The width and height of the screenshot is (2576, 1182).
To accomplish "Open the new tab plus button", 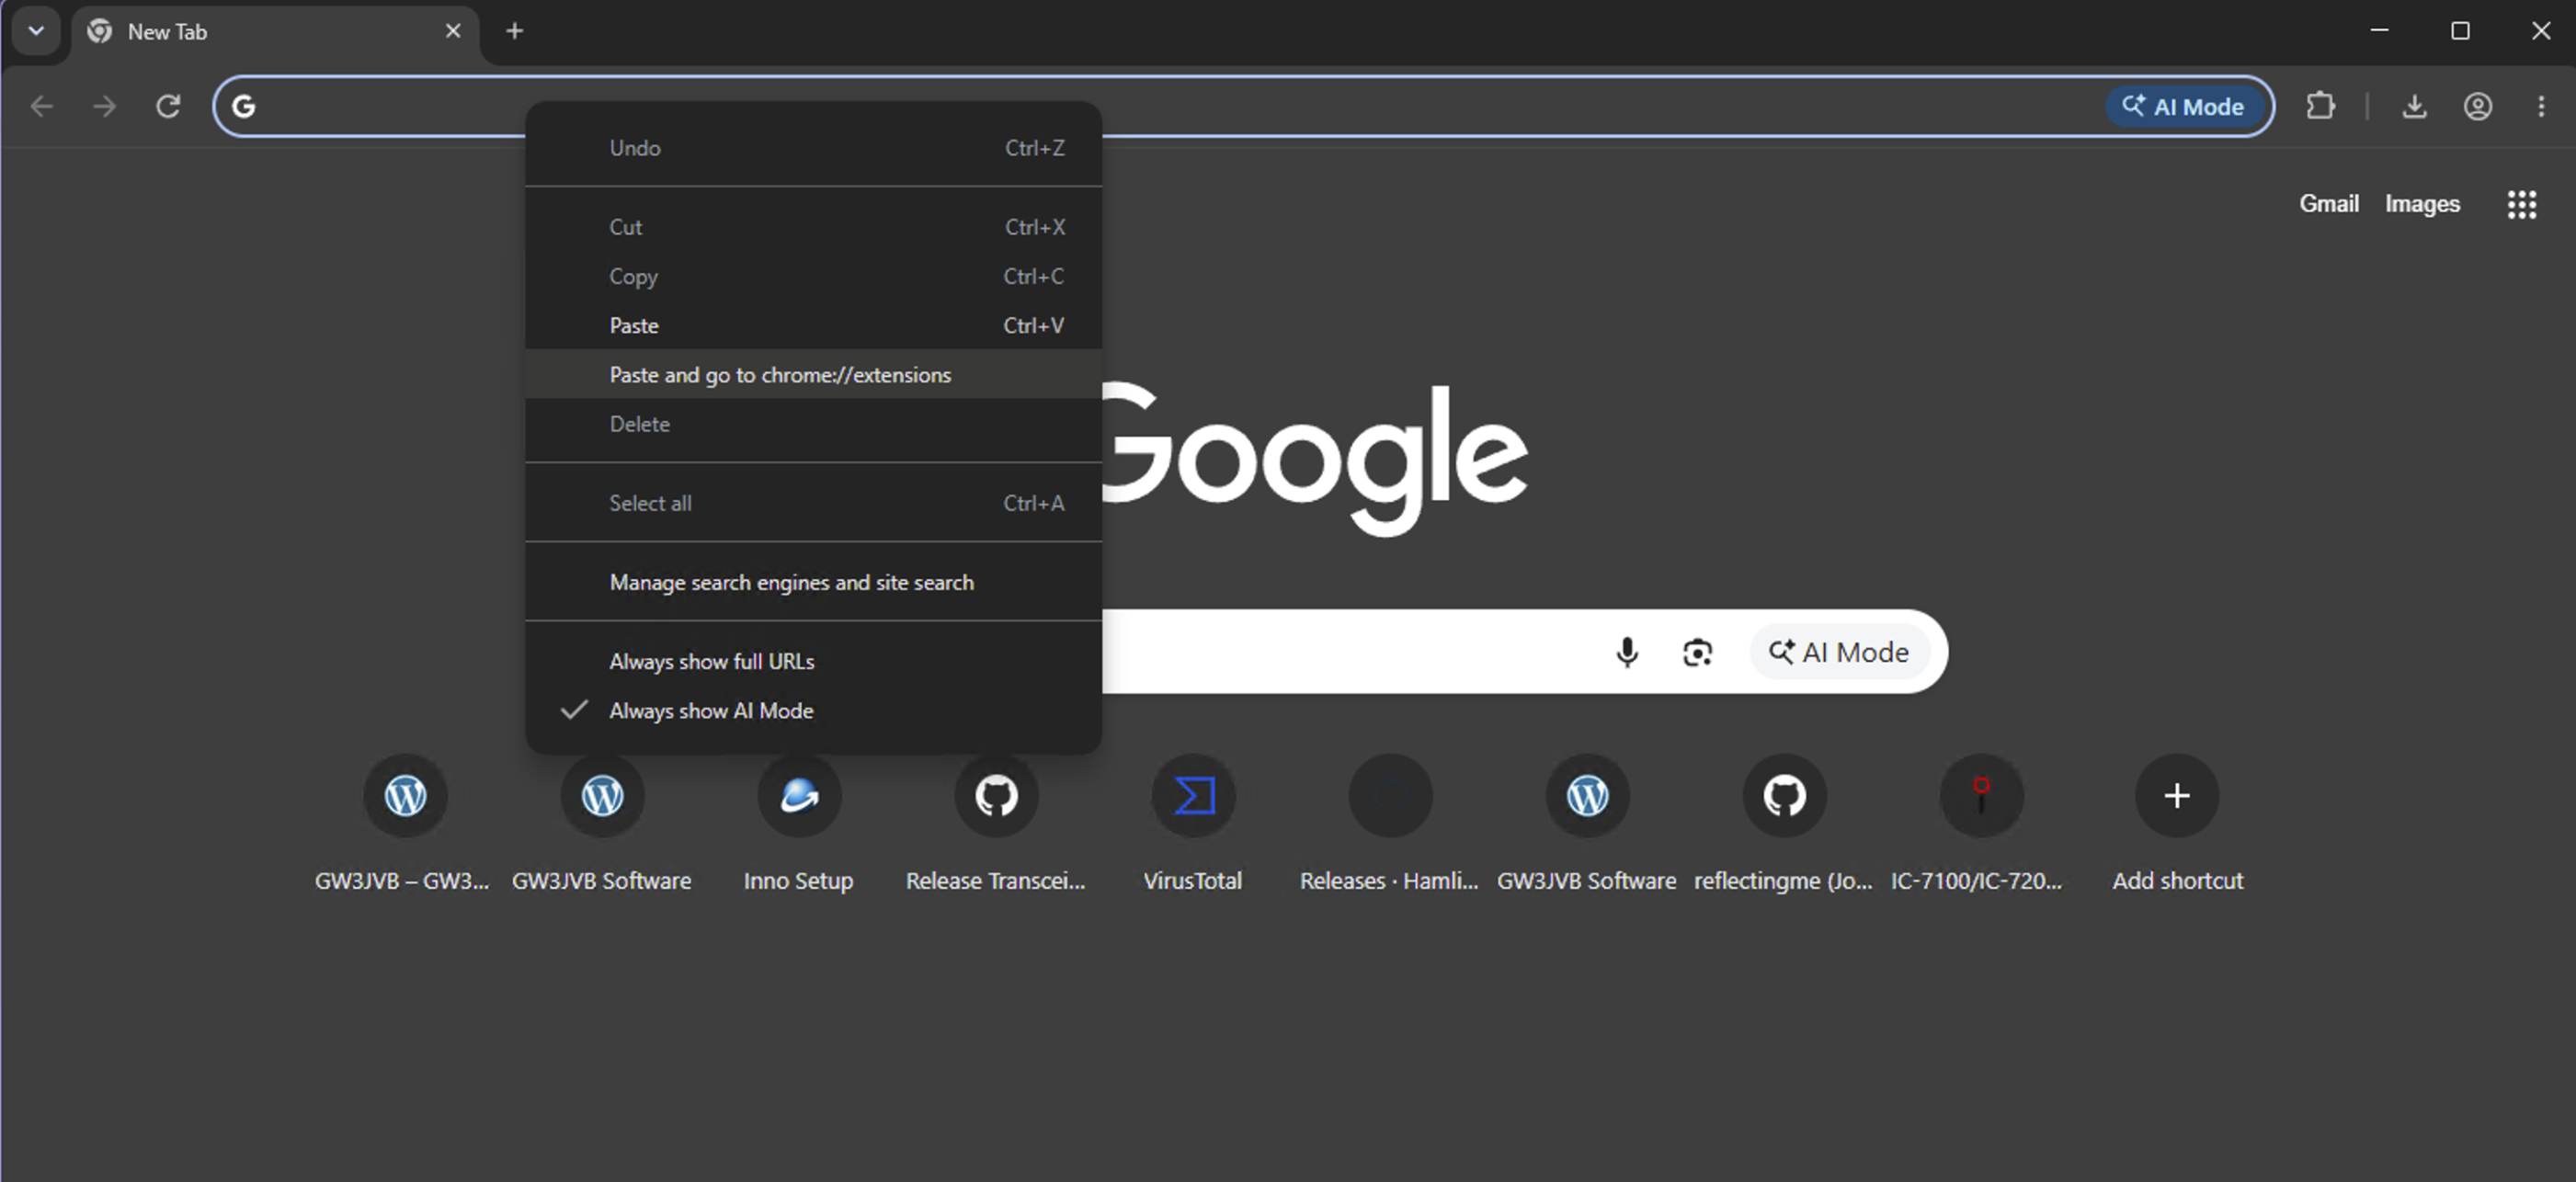I will (514, 31).
